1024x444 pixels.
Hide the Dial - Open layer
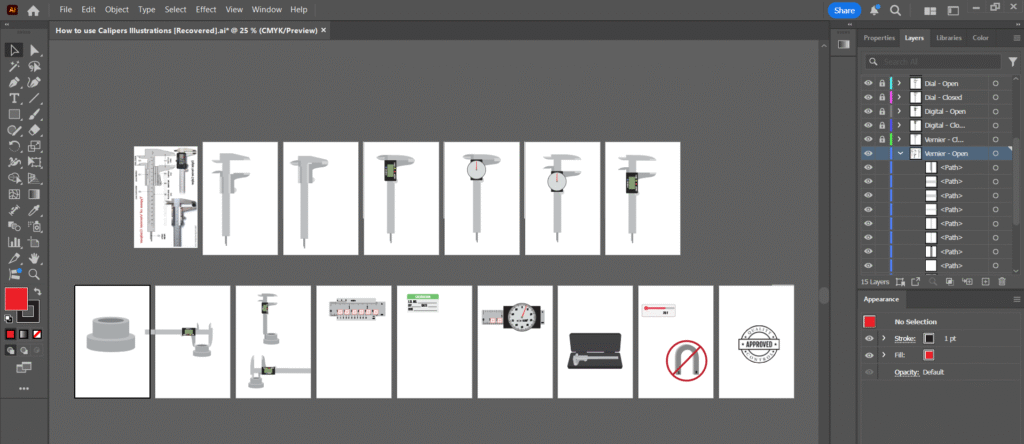pyautogui.click(x=868, y=83)
